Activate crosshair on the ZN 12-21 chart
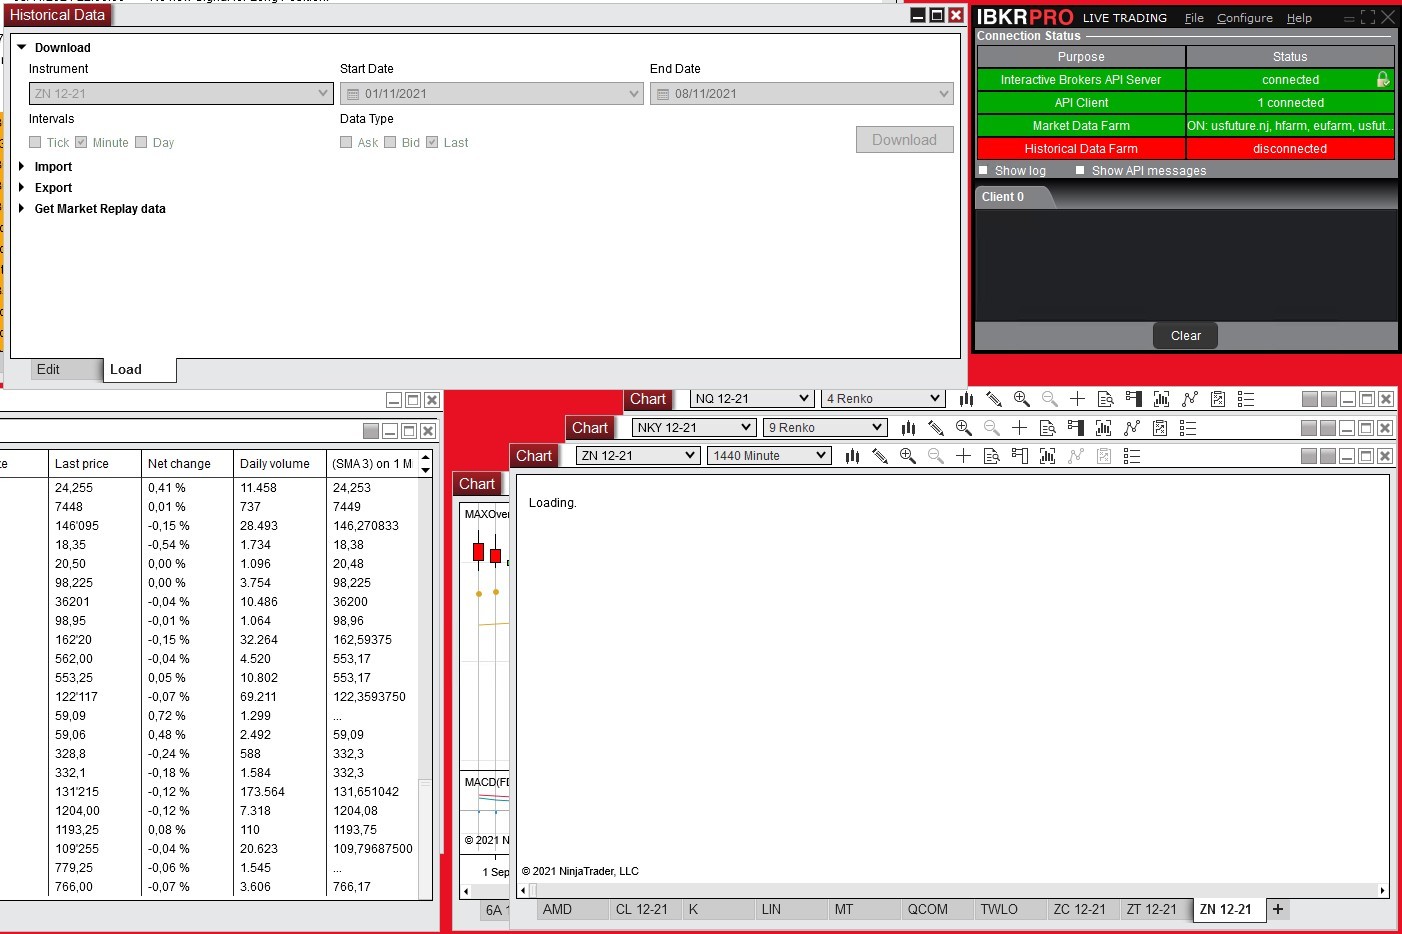Viewport: 1402px width, 934px height. pyautogui.click(x=963, y=456)
